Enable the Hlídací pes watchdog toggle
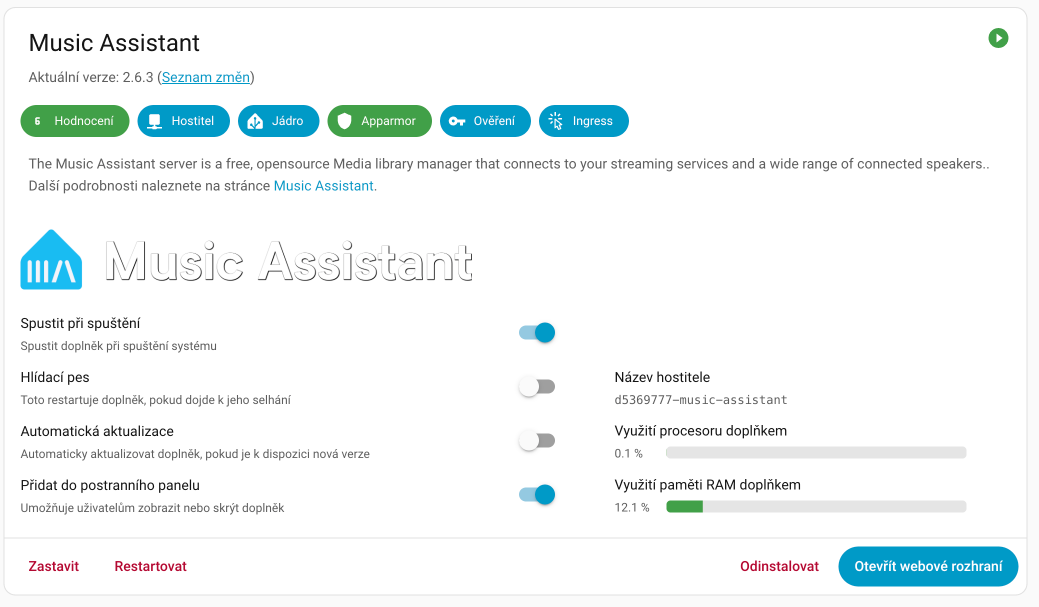Viewport: 1039px width, 607px height. [x=537, y=386]
